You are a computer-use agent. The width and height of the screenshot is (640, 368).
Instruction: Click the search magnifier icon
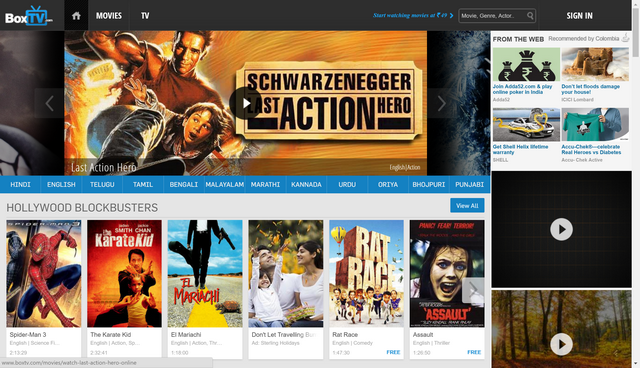(x=530, y=16)
